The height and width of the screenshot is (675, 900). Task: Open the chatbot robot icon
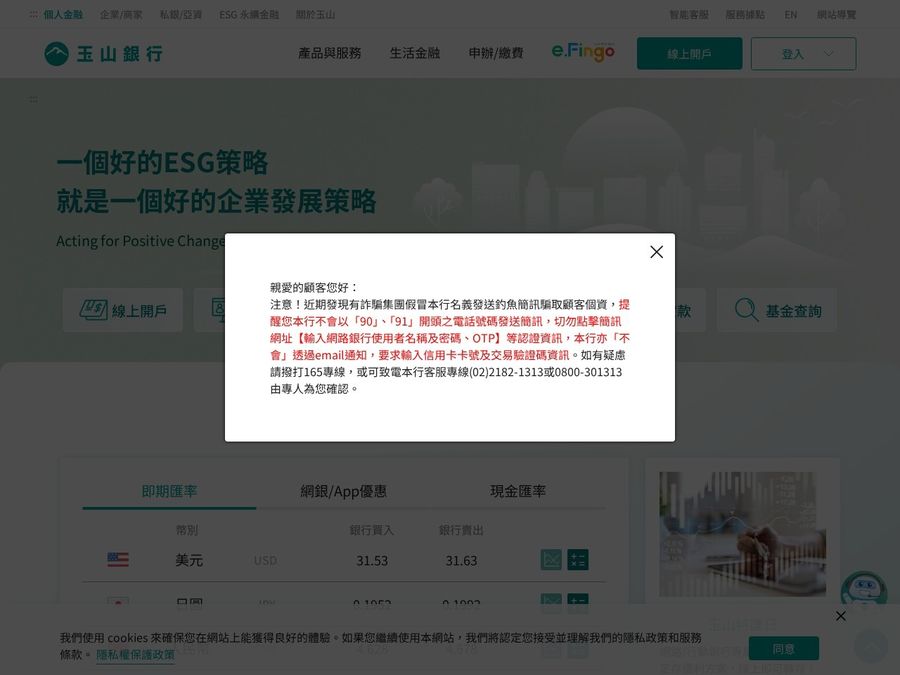click(x=863, y=589)
